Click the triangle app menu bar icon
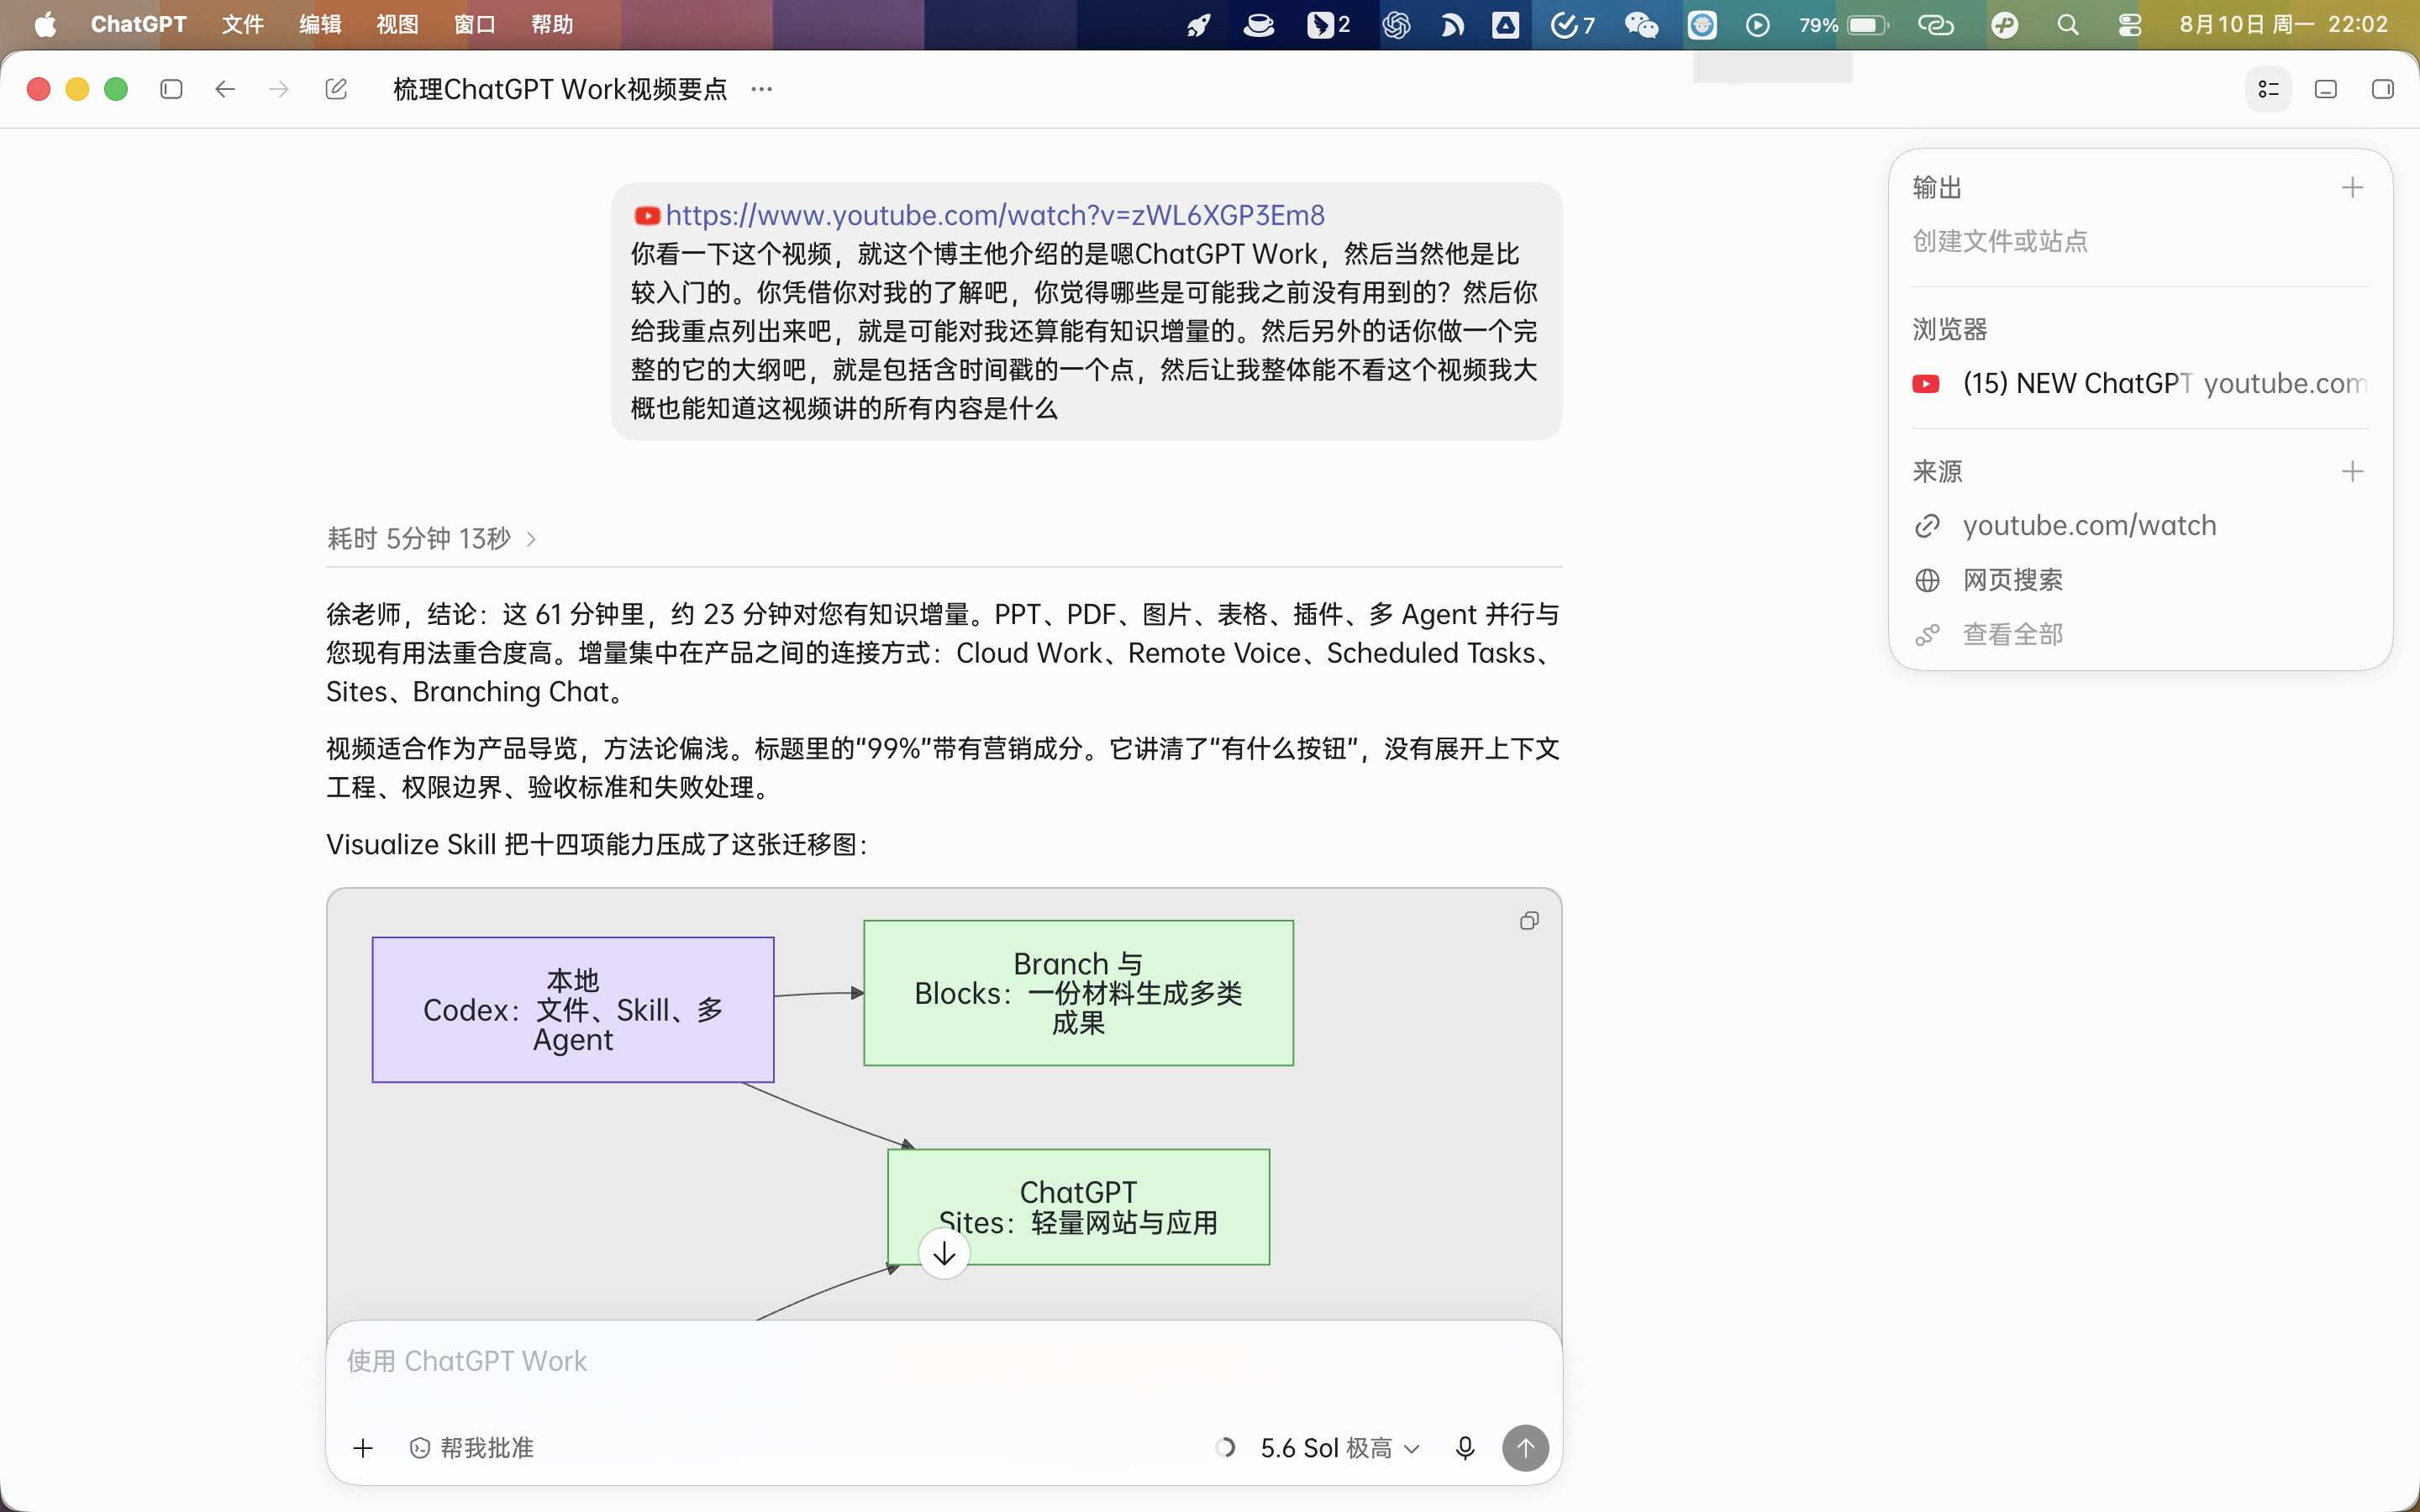This screenshot has height=1512, width=2420. pyautogui.click(x=1505, y=25)
